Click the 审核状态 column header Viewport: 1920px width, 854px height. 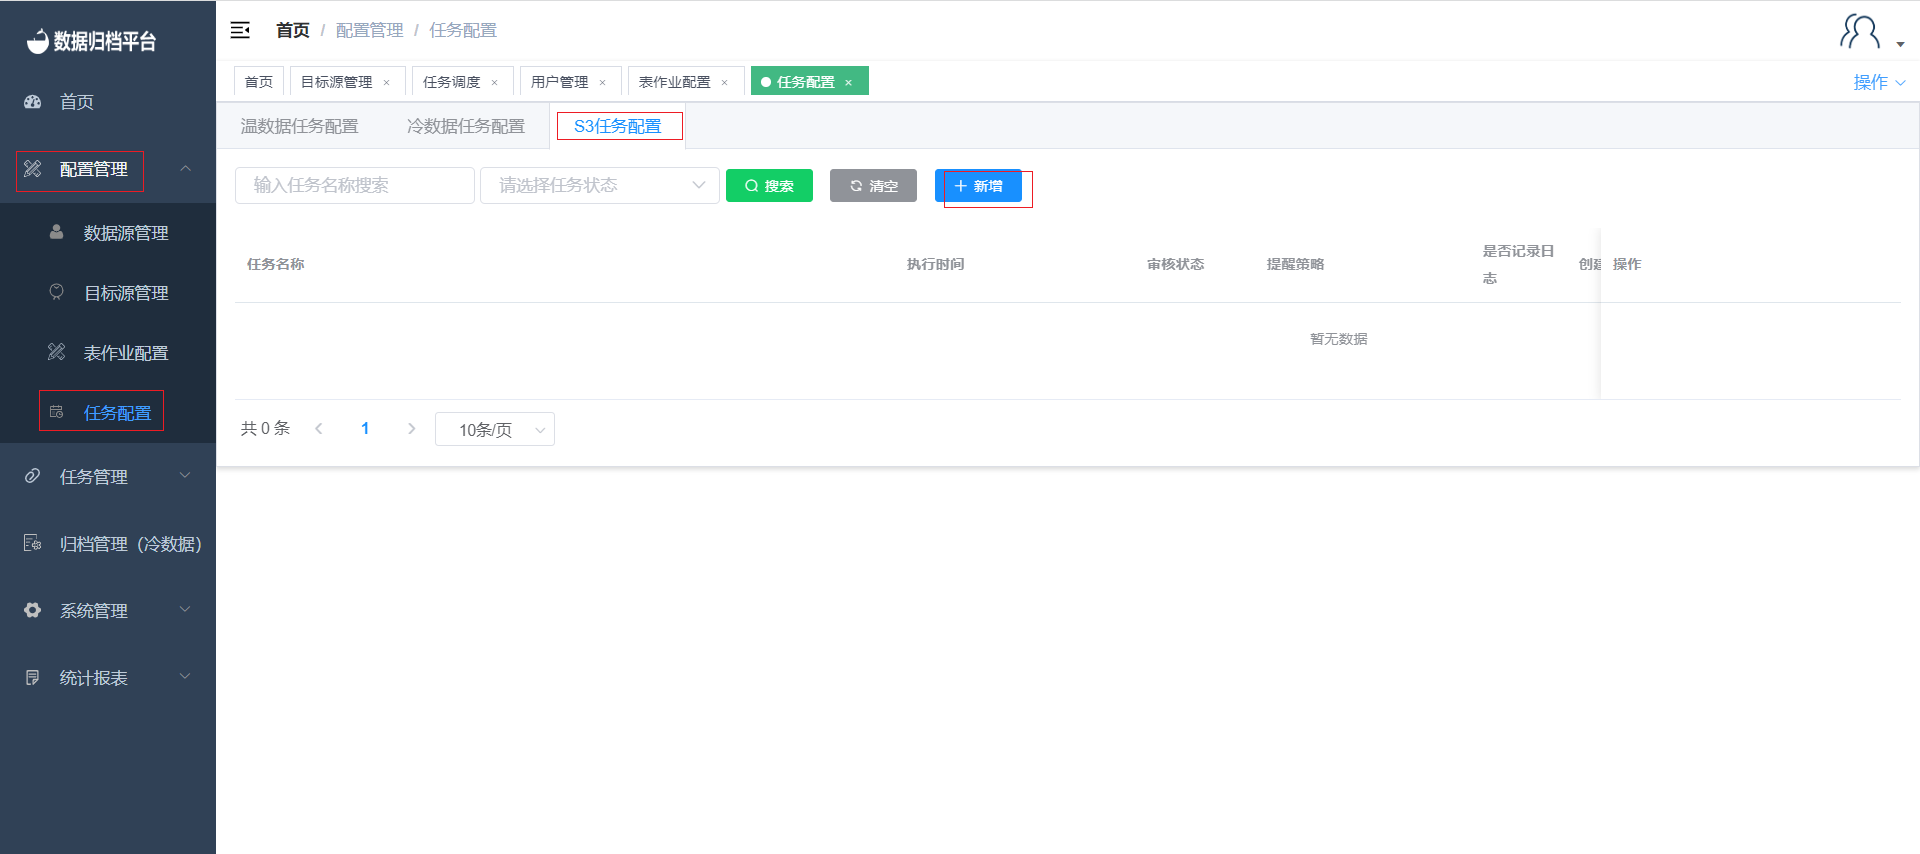point(1176,264)
